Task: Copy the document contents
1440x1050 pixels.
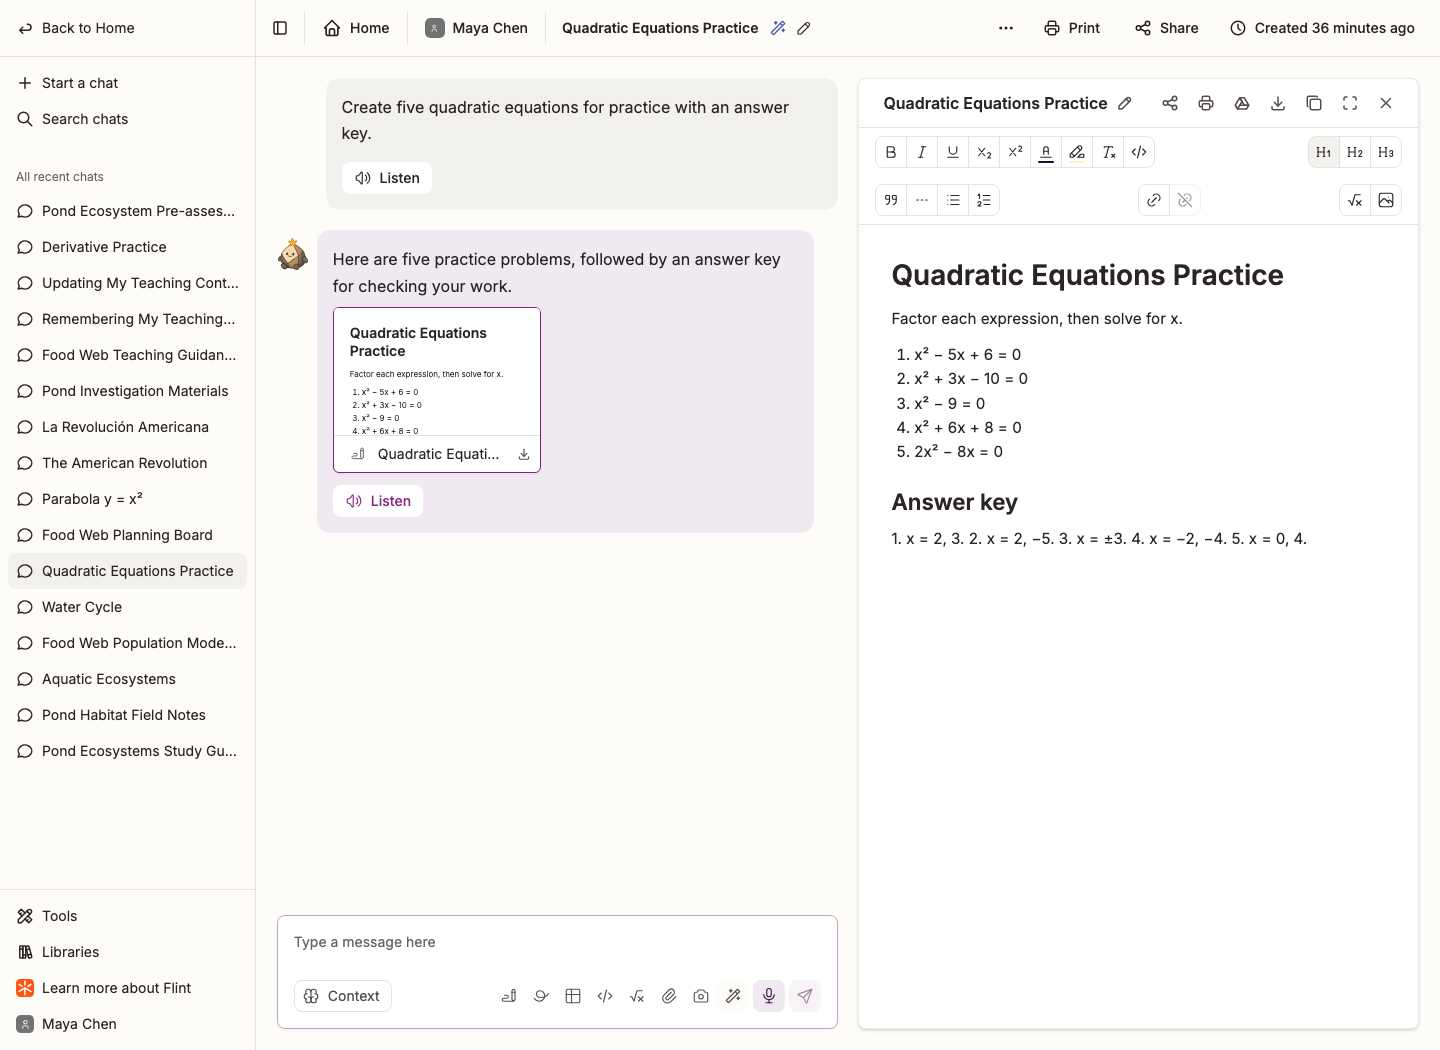Action: (x=1314, y=103)
